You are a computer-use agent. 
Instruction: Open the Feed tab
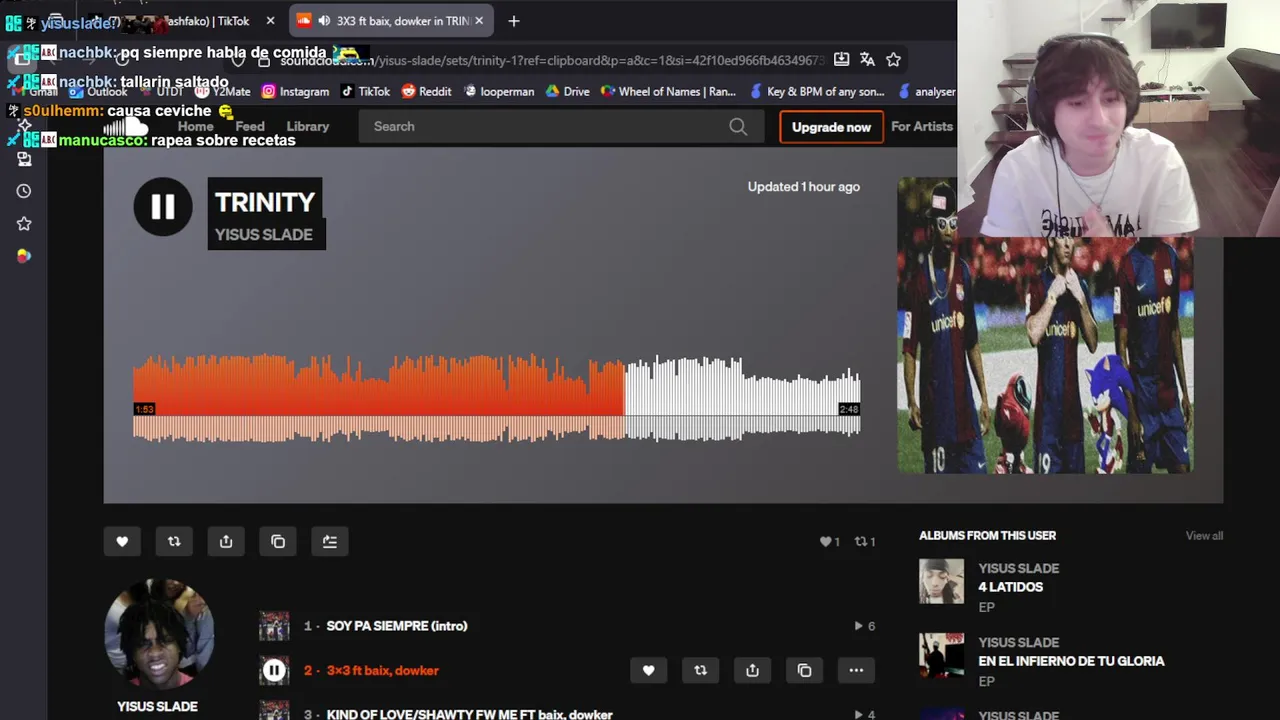tap(250, 126)
